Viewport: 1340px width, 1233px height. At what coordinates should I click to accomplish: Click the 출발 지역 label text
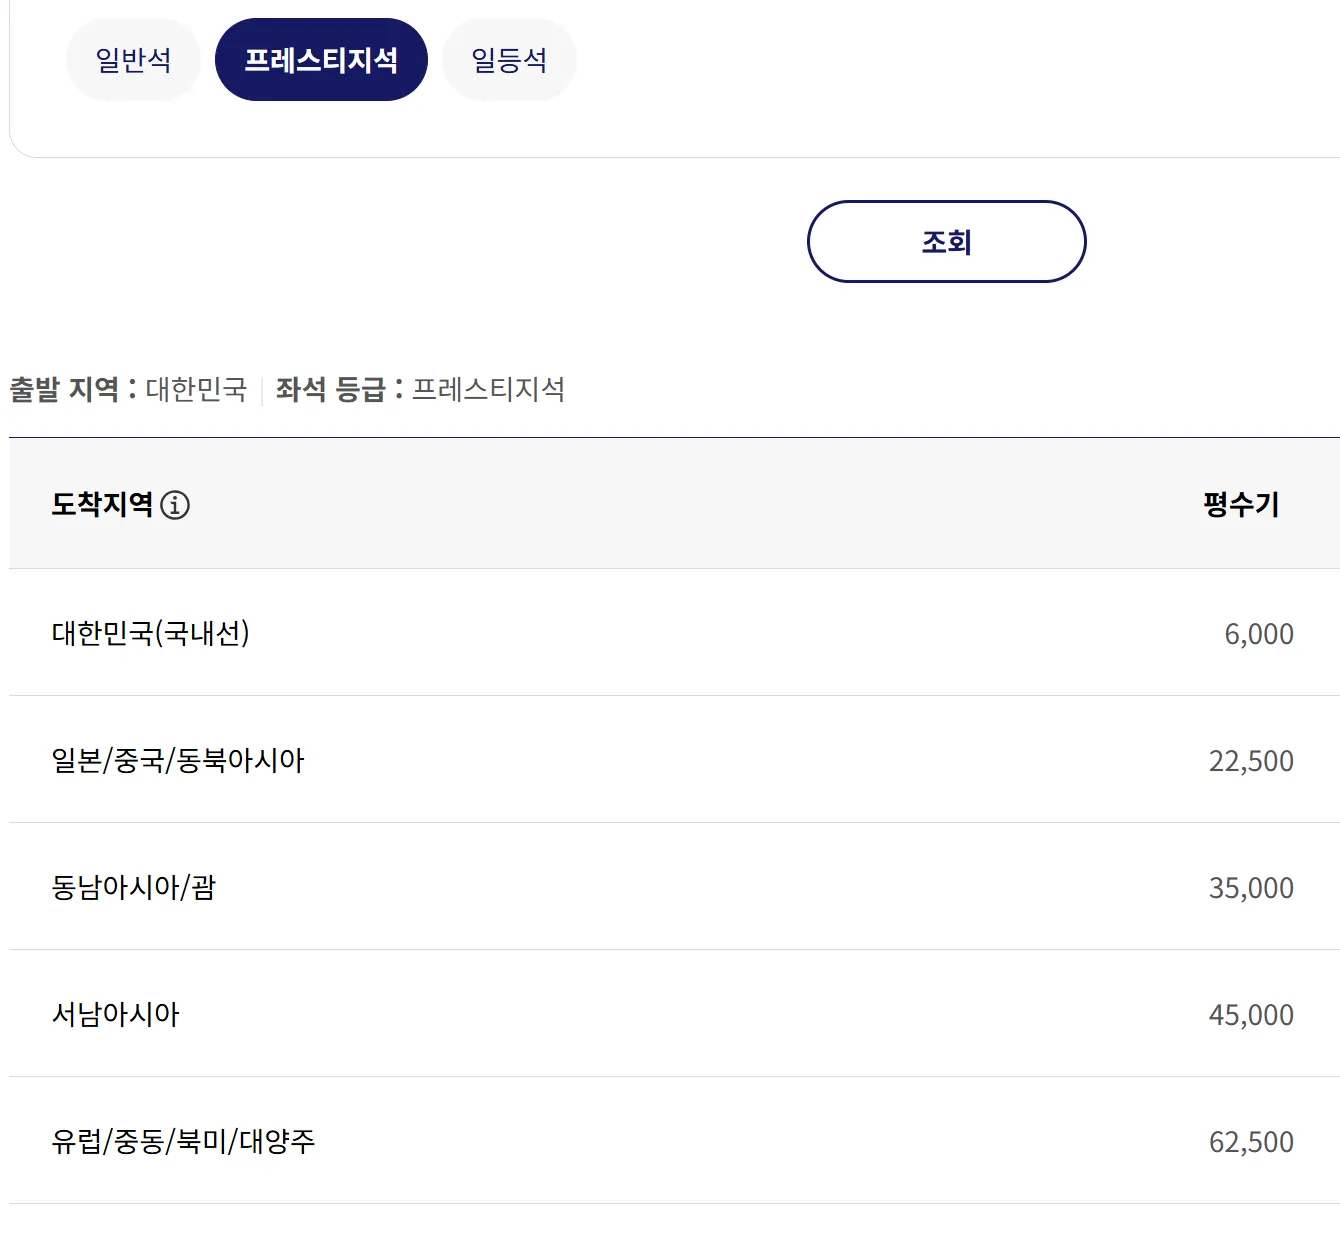[67, 388]
